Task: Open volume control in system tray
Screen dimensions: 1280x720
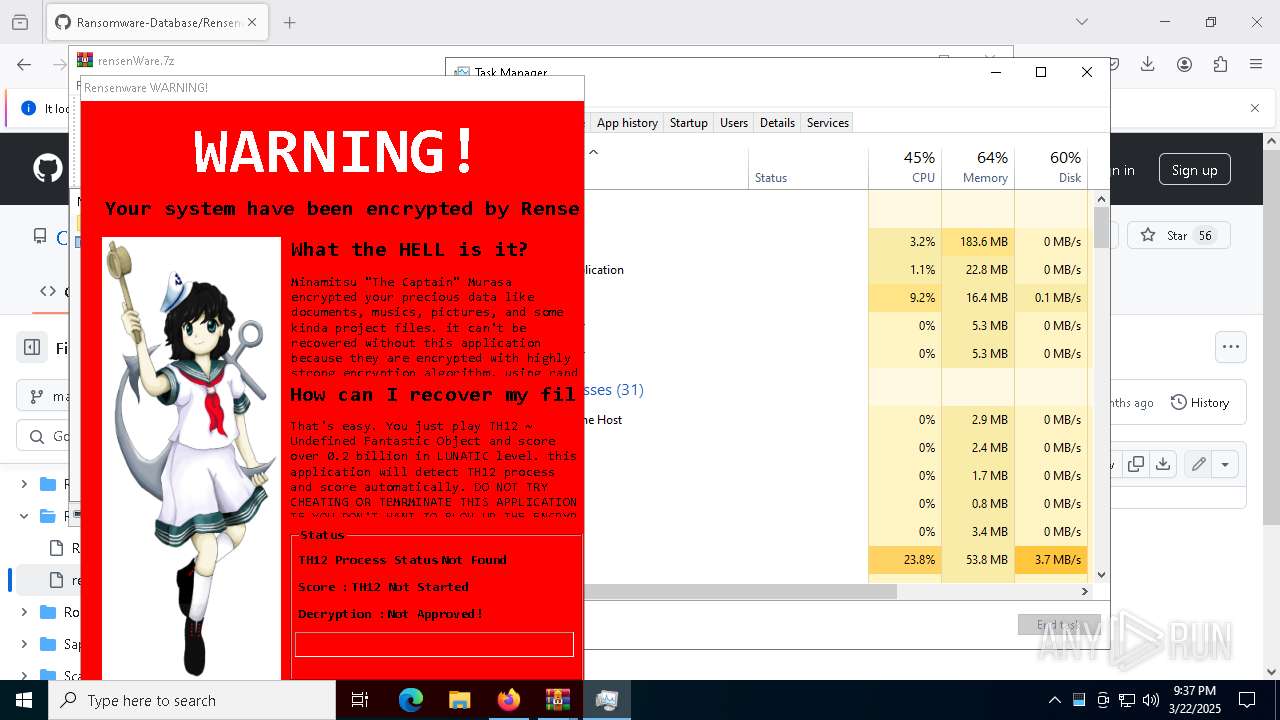Action: [1151, 700]
